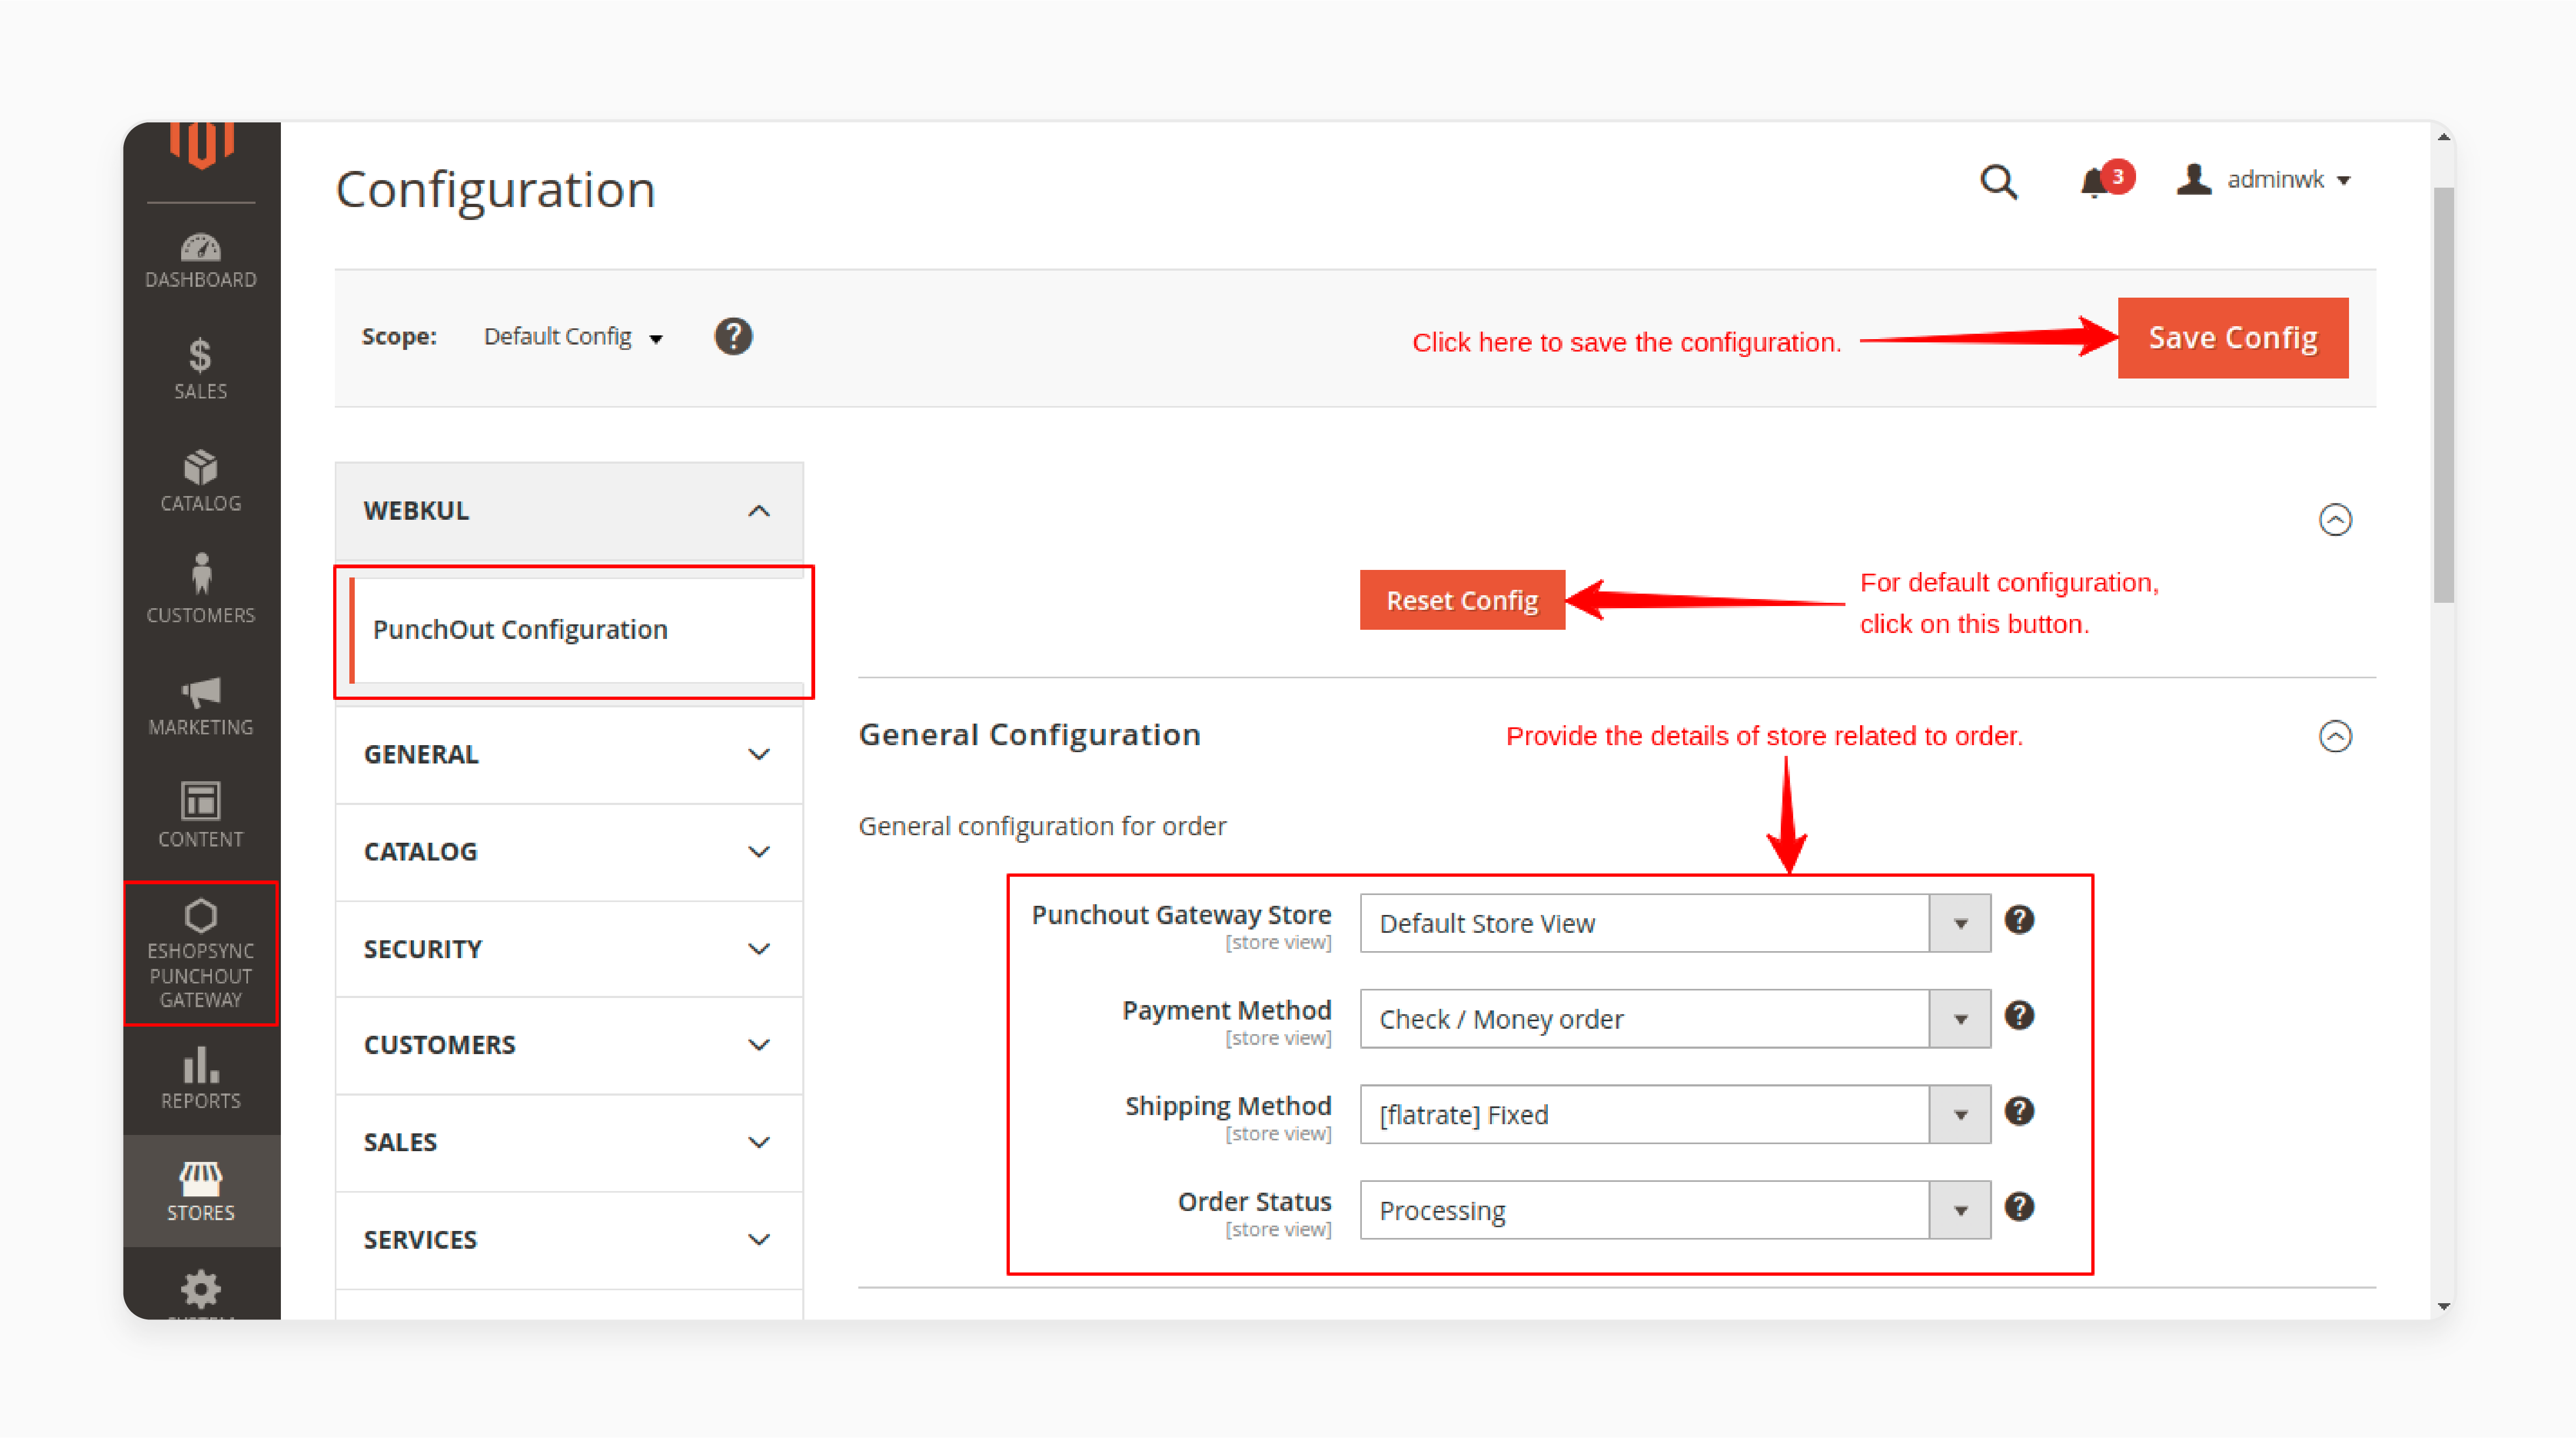Open Punchout Gateway Store dropdown
This screenshot has height=1438, width=2576.
(1675, 923)
